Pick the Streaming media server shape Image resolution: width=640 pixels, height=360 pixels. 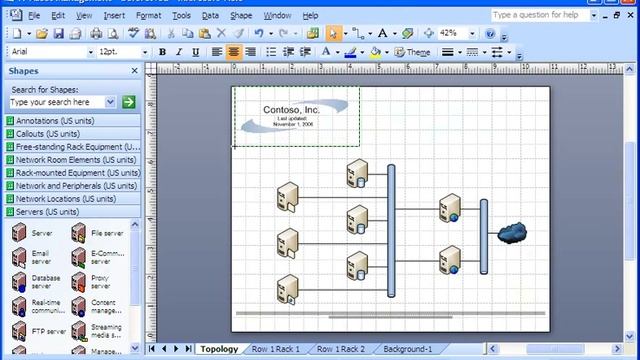click(x=97, y=331)
